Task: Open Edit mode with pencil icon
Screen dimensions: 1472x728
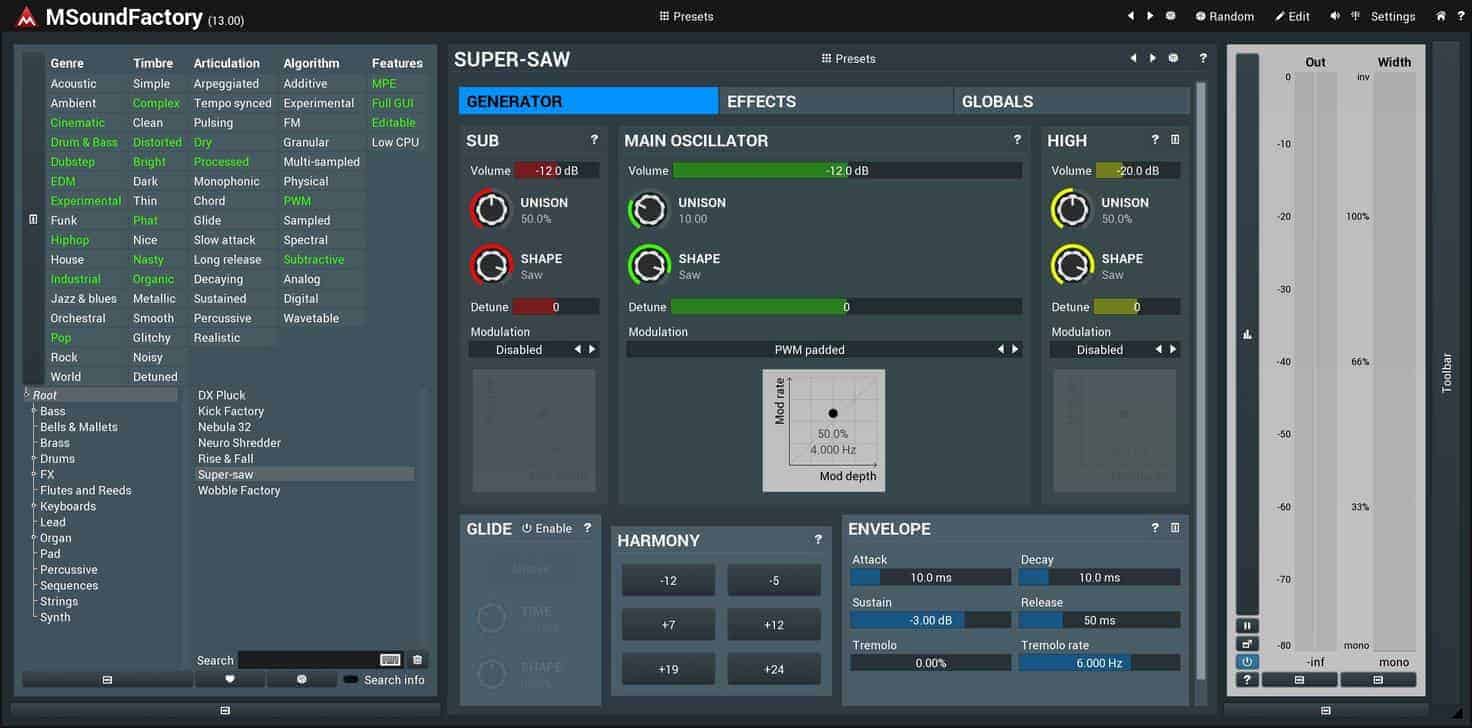Action: click(1292, 16)
